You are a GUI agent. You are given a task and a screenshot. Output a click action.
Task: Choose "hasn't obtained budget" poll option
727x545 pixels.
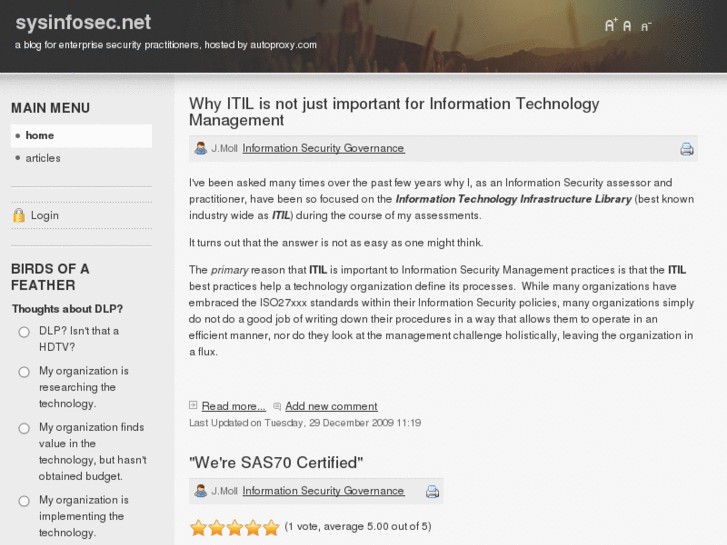pyautogui.click(x=24, y=428)
